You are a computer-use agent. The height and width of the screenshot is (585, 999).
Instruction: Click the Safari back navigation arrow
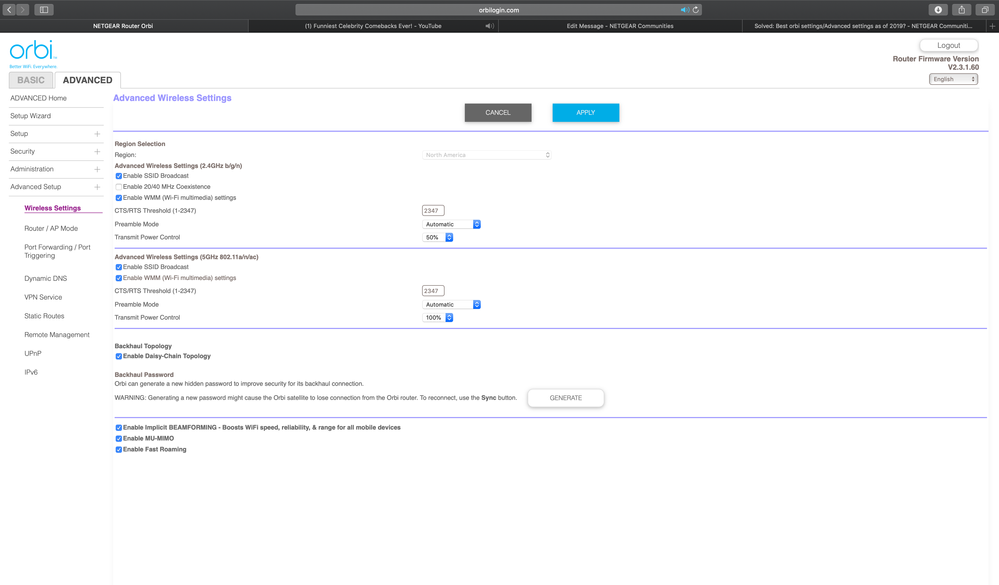[x=9, y=10]
